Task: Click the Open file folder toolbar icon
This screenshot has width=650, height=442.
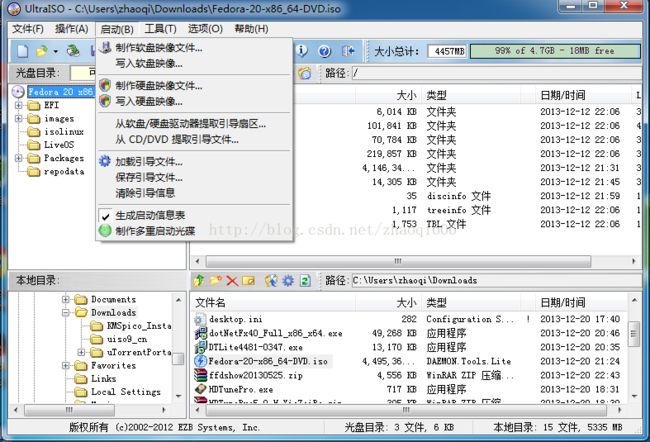Action: [41, 51]
